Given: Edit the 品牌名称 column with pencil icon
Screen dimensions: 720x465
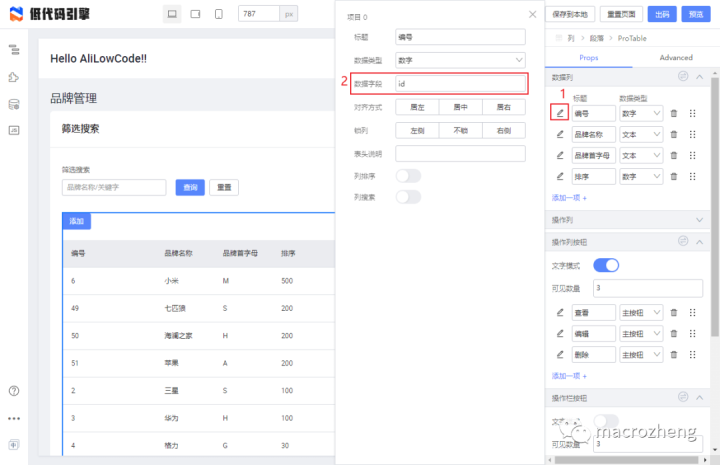Looking at the screenshot, I should [x=560, y=134].
